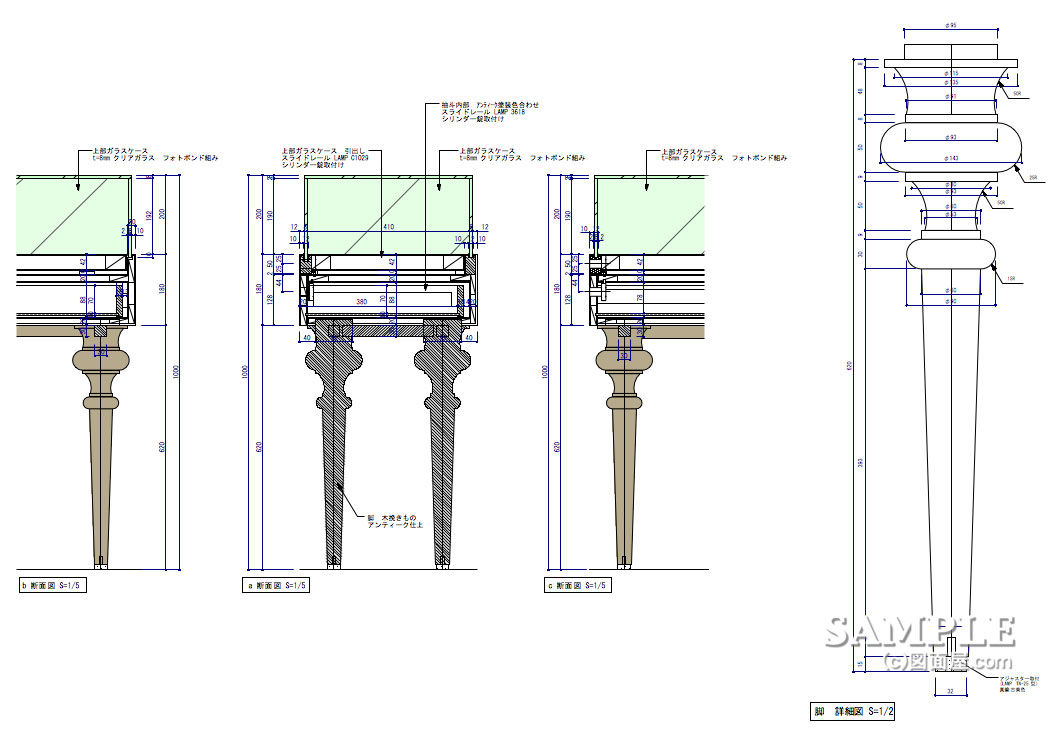Click the '1000' overall height in section a
Screen dimensions: 1055x735
point(246,372)
